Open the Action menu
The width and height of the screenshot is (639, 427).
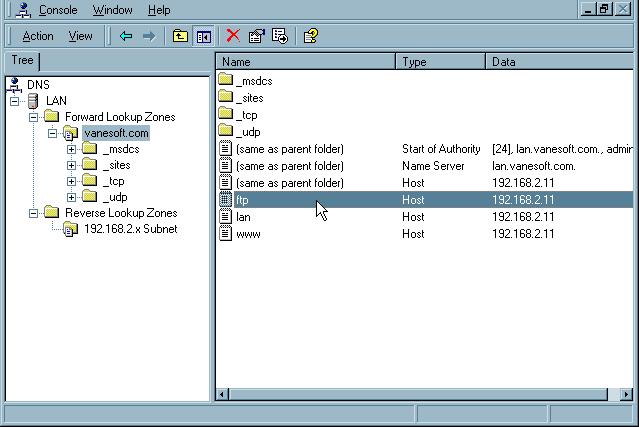coord(38,36)
